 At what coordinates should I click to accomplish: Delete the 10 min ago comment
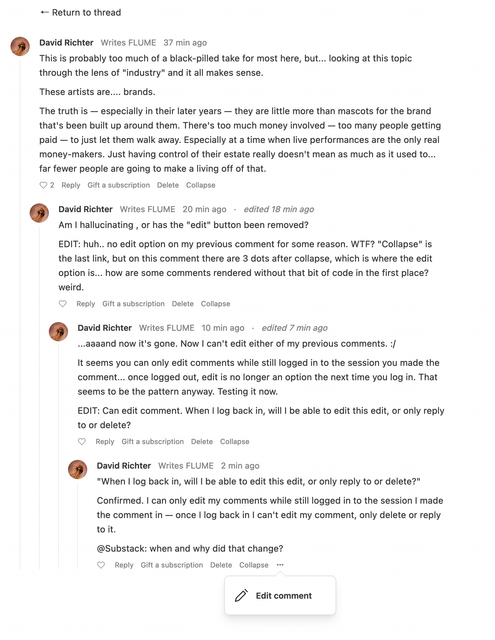tap(202, 442)
